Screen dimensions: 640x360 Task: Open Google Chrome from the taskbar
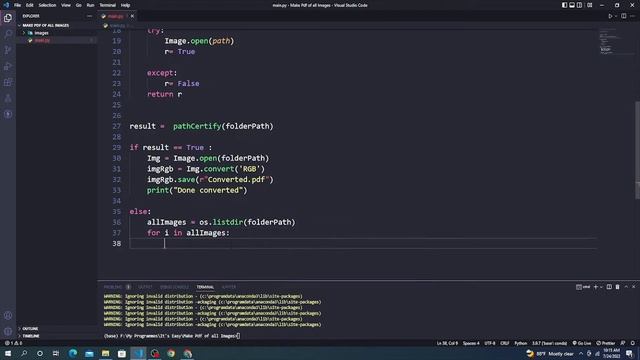point(171,353)
